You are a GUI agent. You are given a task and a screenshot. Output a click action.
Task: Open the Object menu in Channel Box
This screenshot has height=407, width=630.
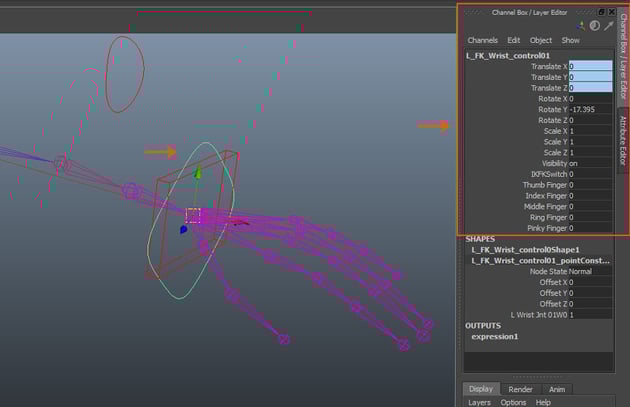541,40
